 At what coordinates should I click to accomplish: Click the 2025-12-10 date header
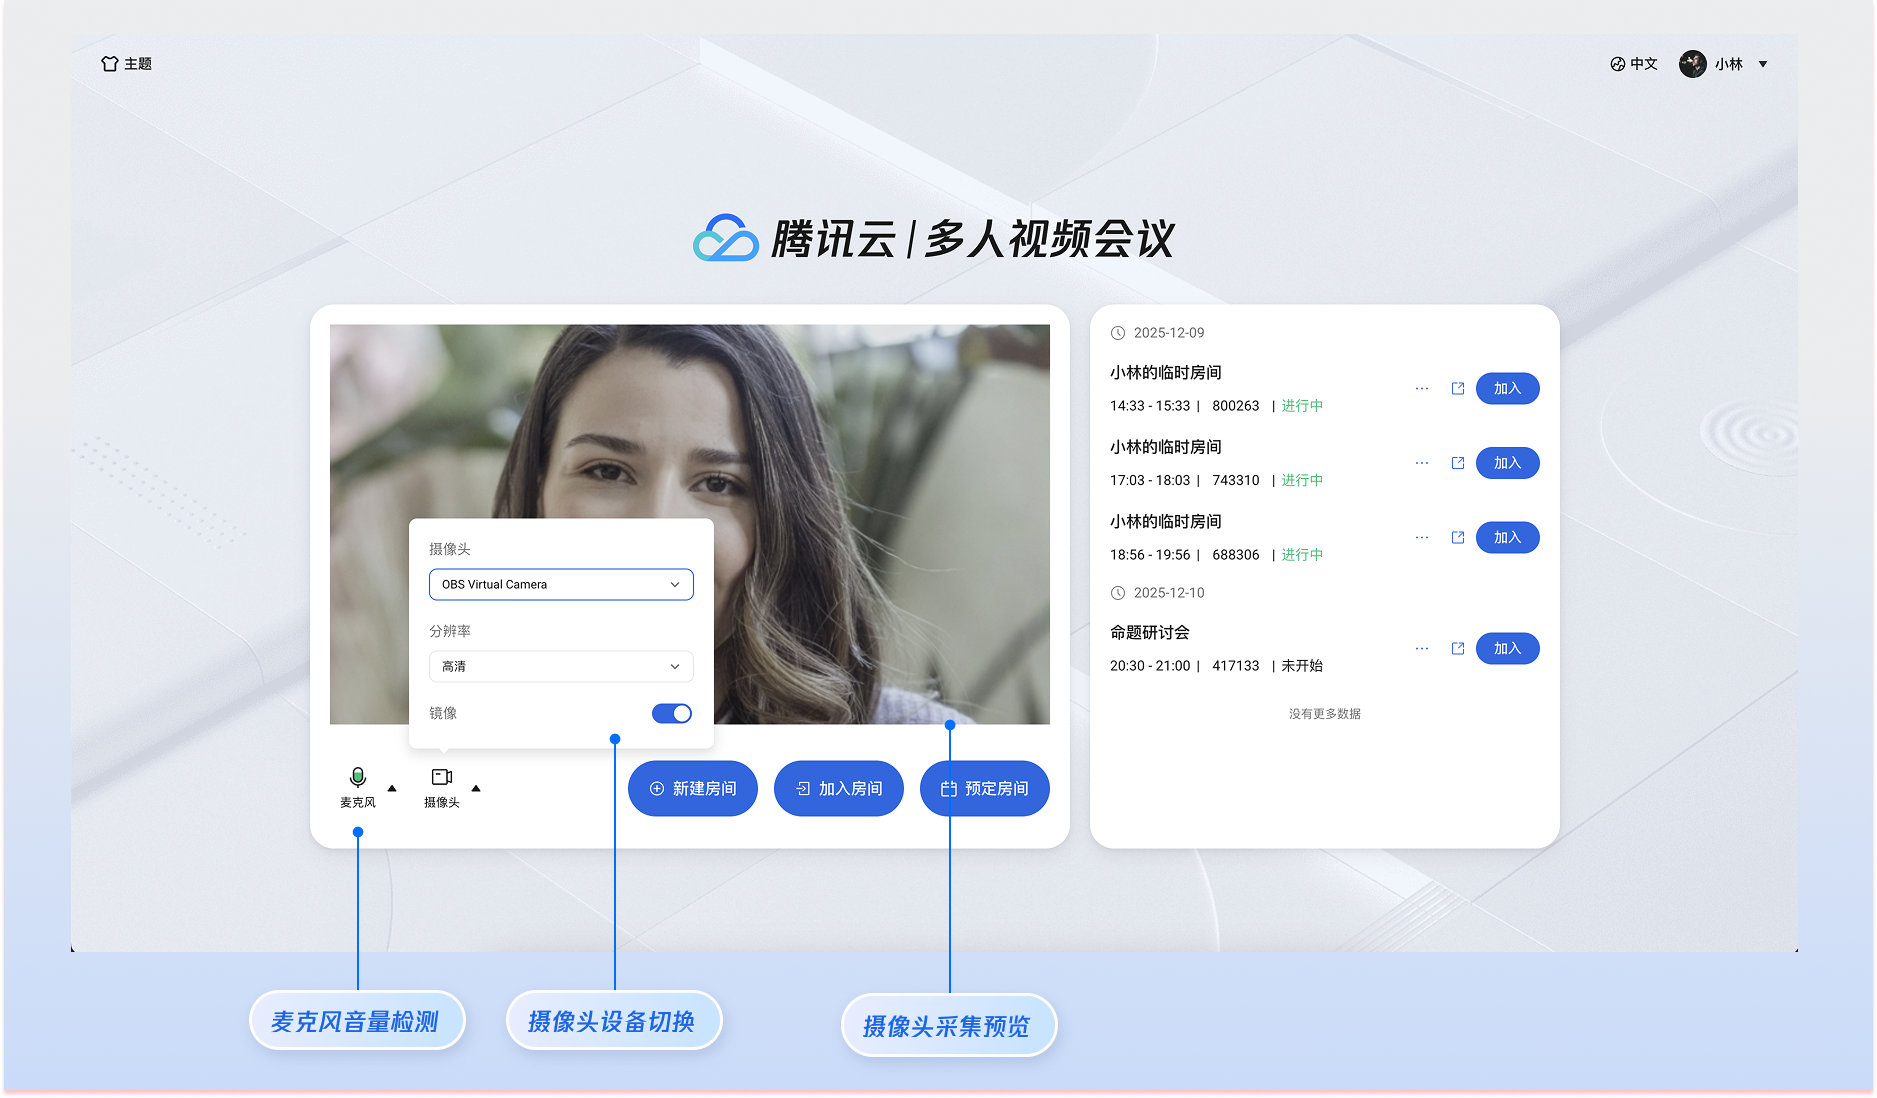(x=1158, y=593)
